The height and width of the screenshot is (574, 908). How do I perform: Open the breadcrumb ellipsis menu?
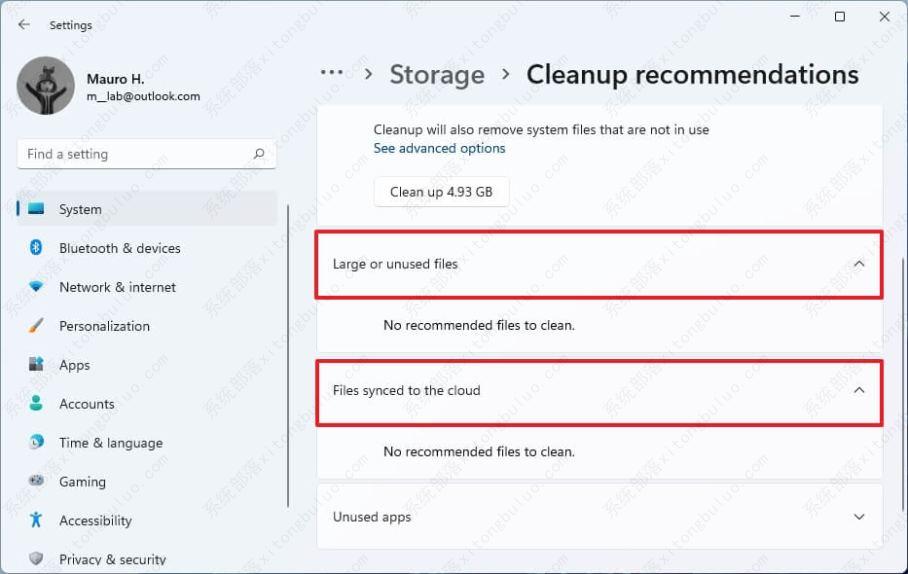pos(332,74)
